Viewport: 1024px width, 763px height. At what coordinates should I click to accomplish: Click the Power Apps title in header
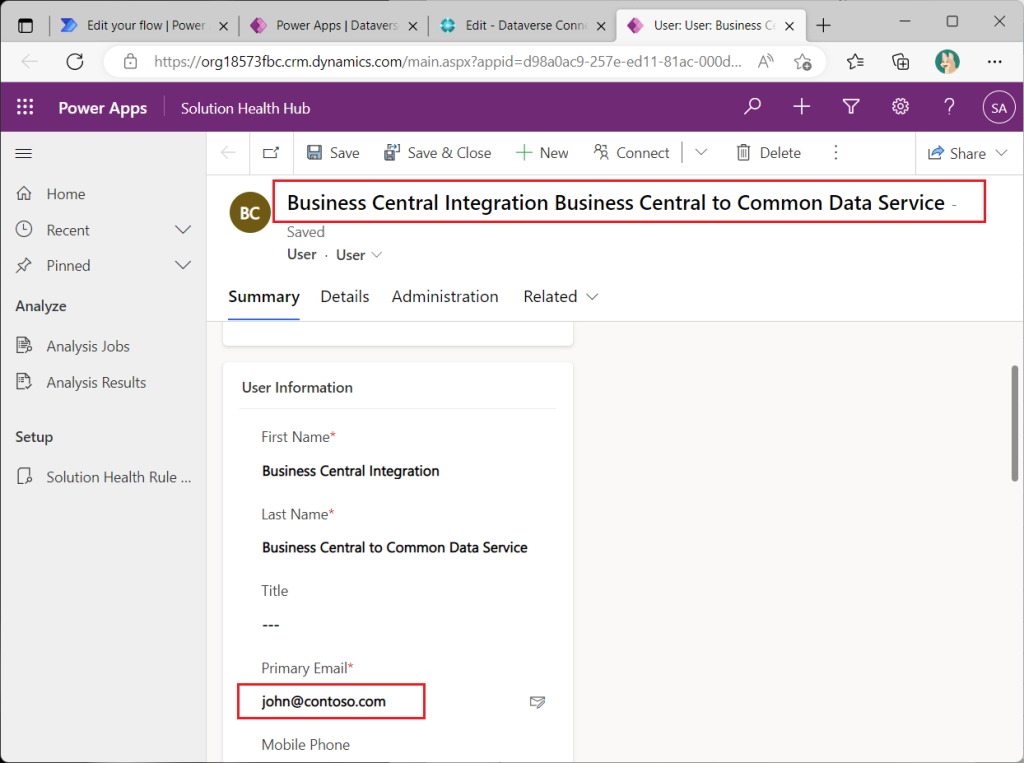click(x=103, y=108)
